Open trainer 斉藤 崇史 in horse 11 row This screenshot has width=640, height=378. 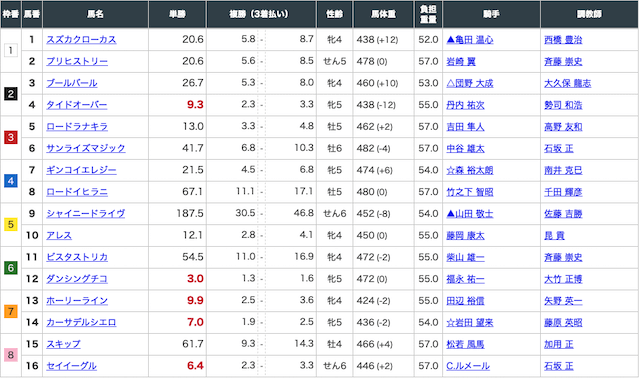pos(563,257)
